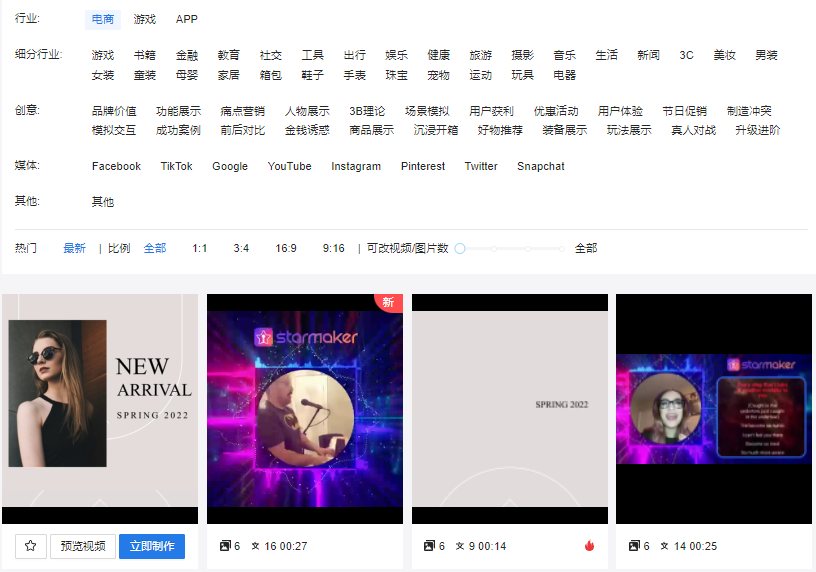Choose 宠物 sub-industry
816x572 pixels.
438,75
